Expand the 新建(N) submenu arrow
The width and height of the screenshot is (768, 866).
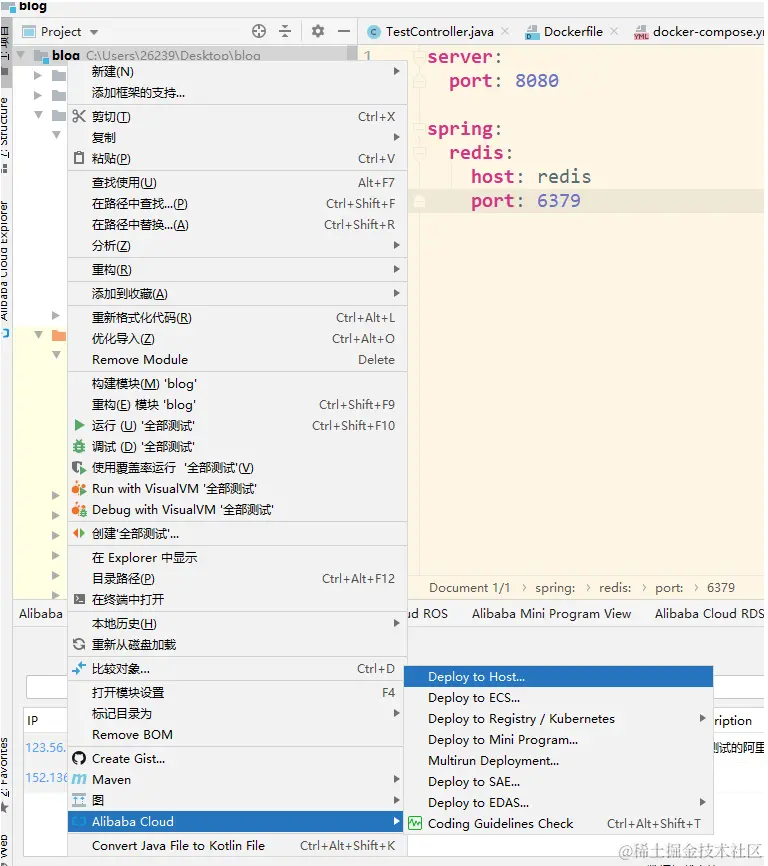tap(396, 71)
